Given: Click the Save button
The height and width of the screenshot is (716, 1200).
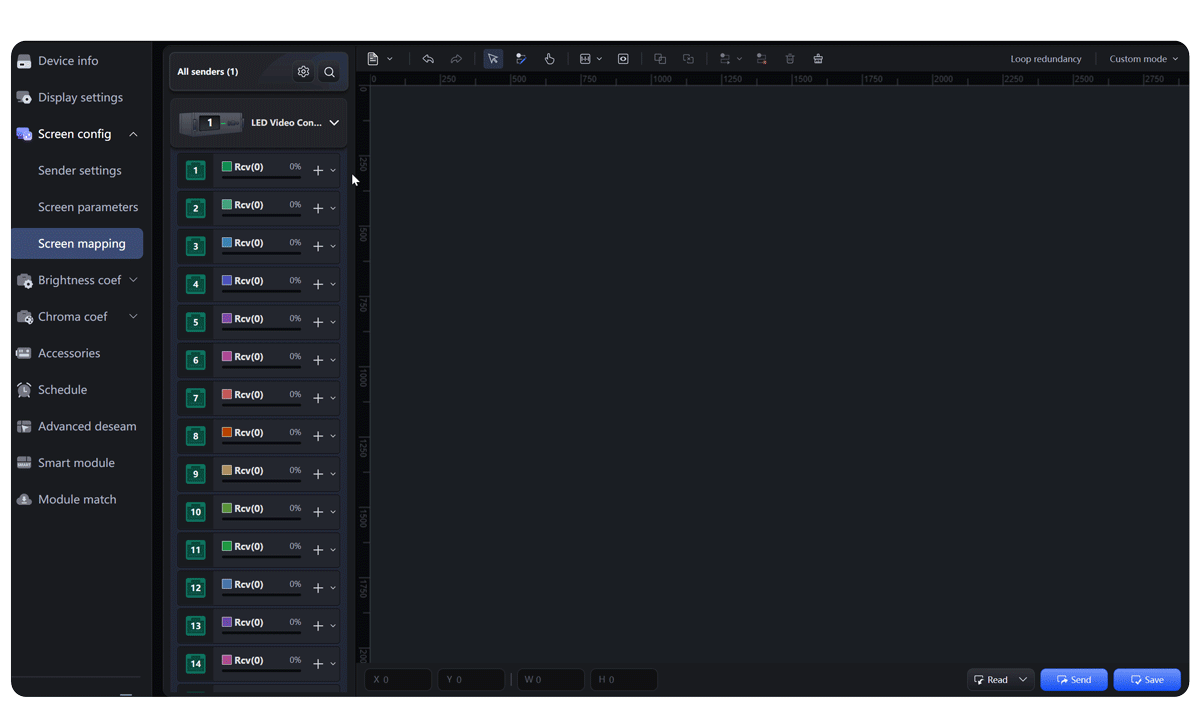Looking at the screenshot, I should click(x=1146, y=680).
